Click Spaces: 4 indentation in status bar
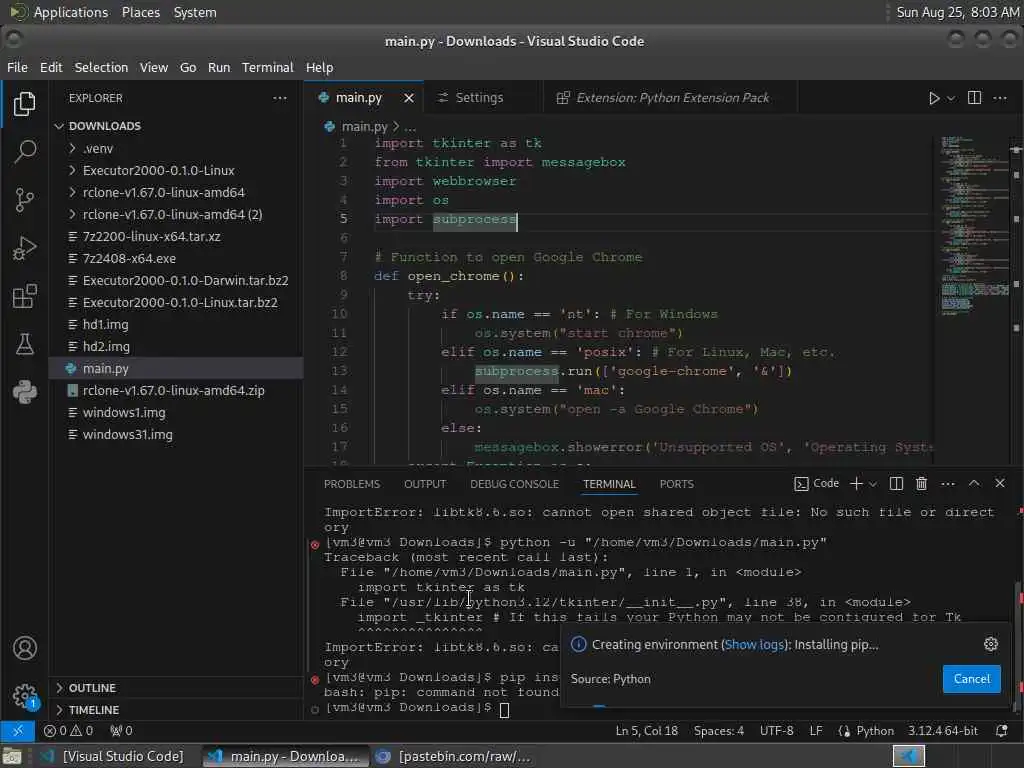The image size is (1024, 768). 718,731
